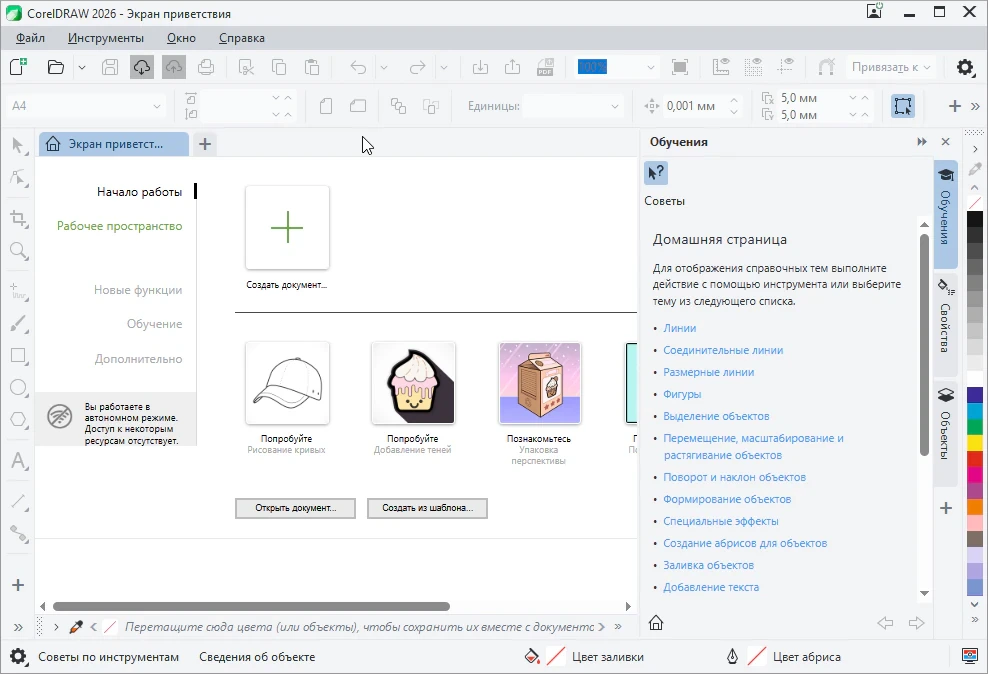Click the Tips pointer-question icon
The width and height of the screenshot is (988, 674).
[x=656, y=173]
